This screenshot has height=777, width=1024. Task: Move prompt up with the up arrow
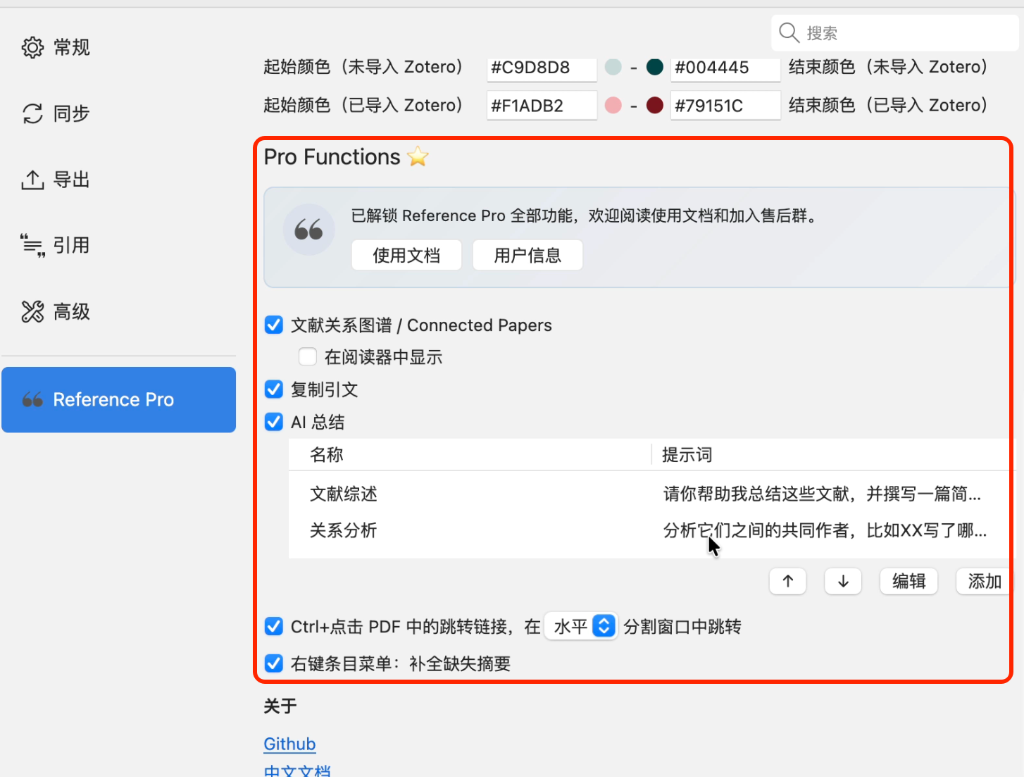pos(788,581)
